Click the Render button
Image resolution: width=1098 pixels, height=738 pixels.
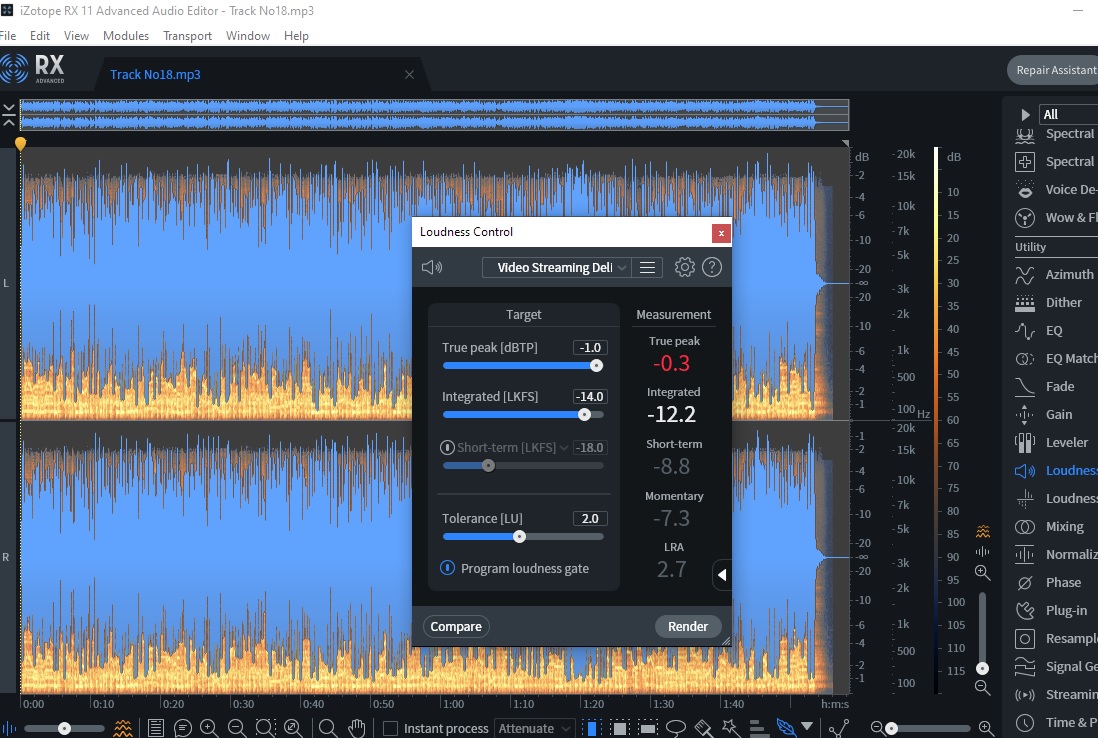(688, 626)
